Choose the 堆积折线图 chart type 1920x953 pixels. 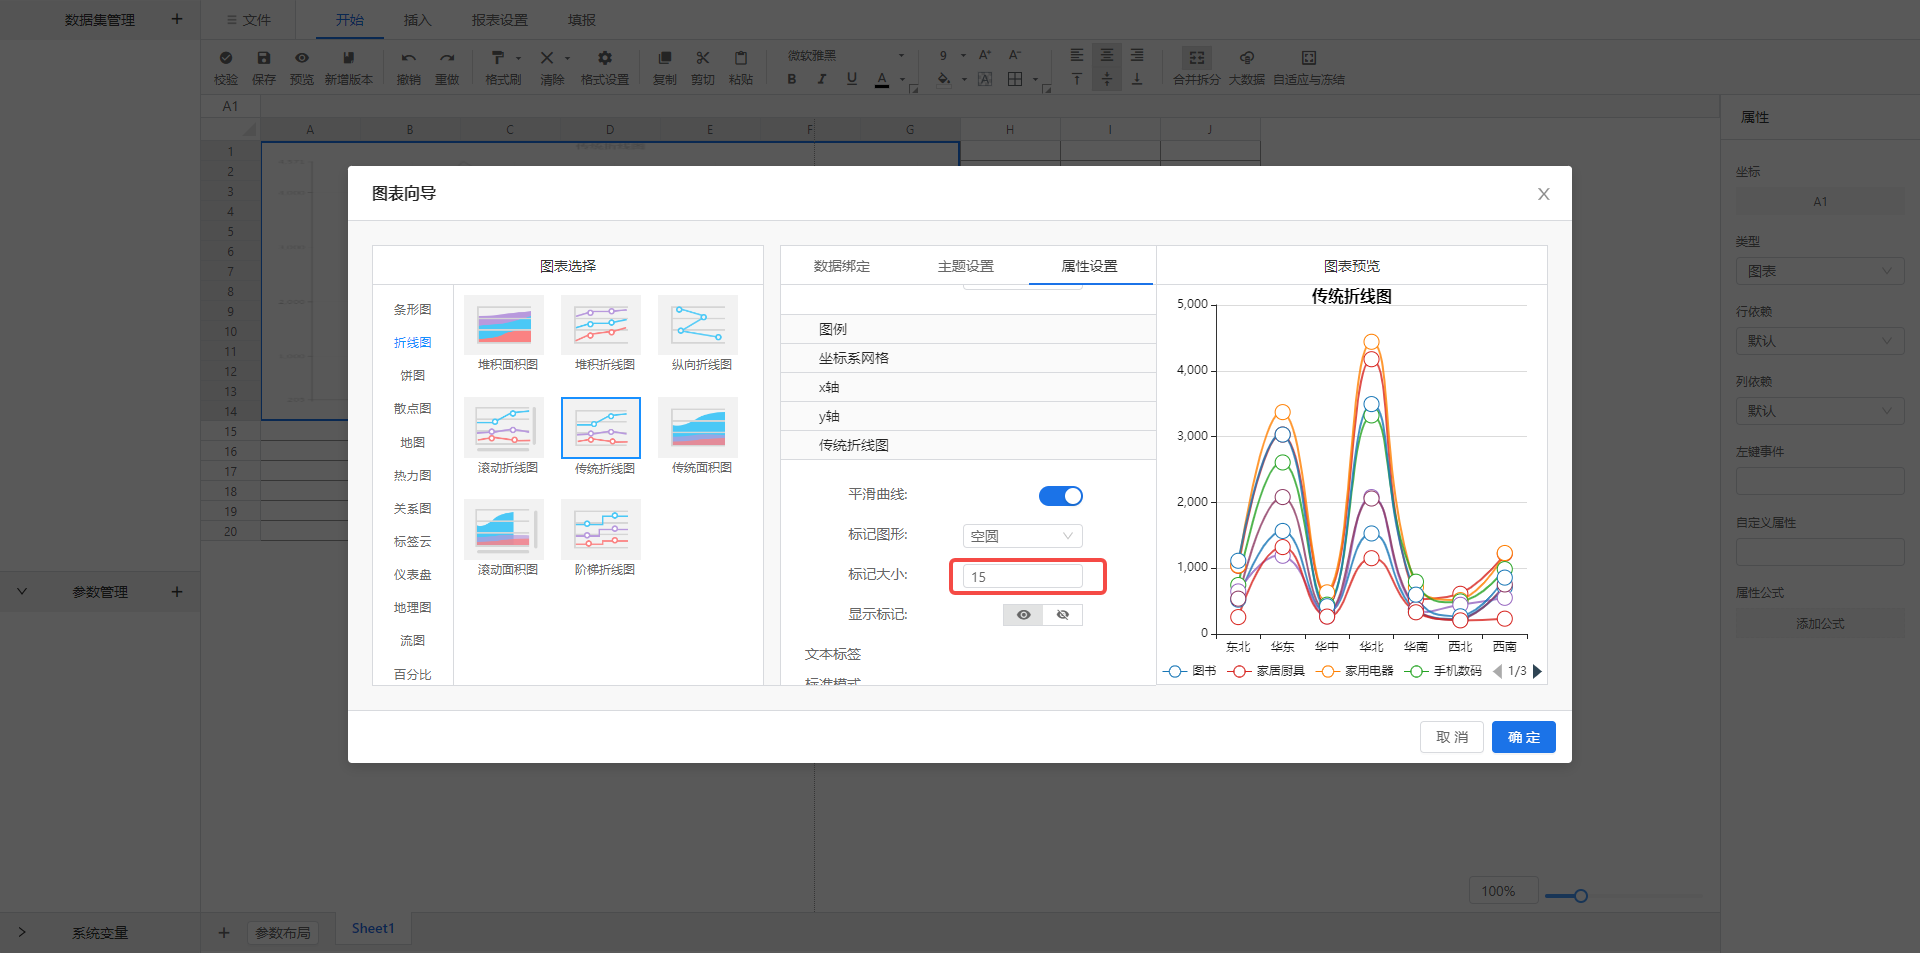tap(601, 325)
